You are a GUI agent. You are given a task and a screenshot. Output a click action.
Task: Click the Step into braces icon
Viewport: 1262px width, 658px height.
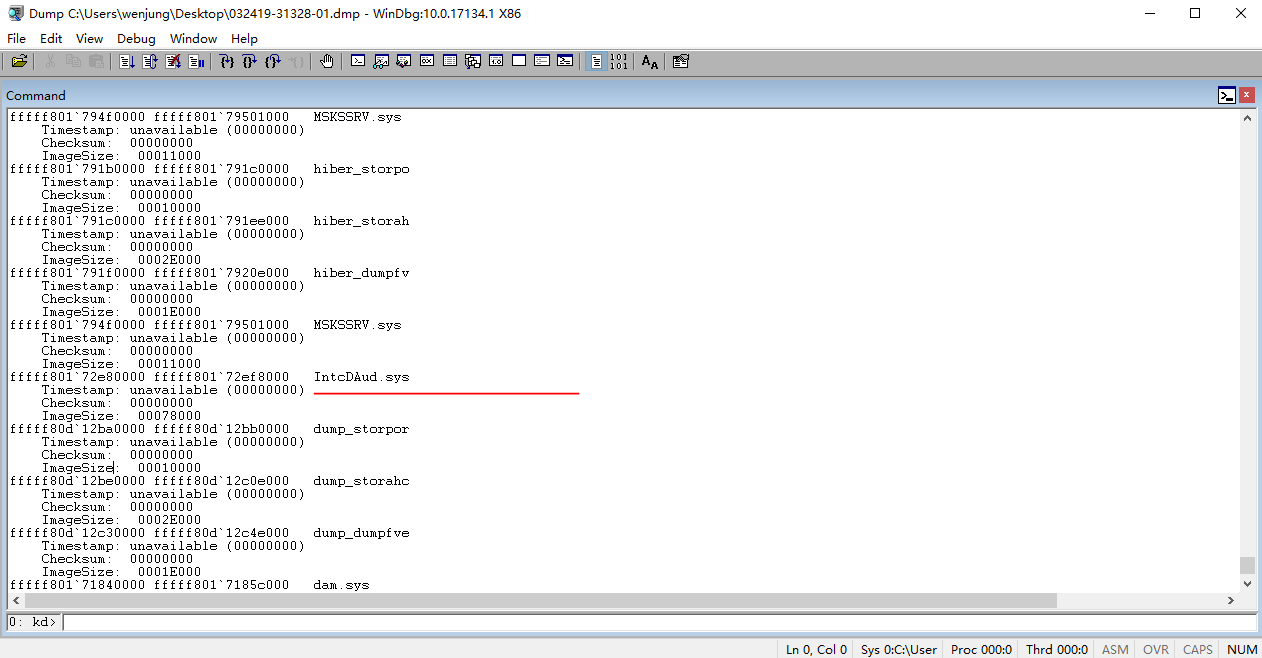click(x=227, y=62)
